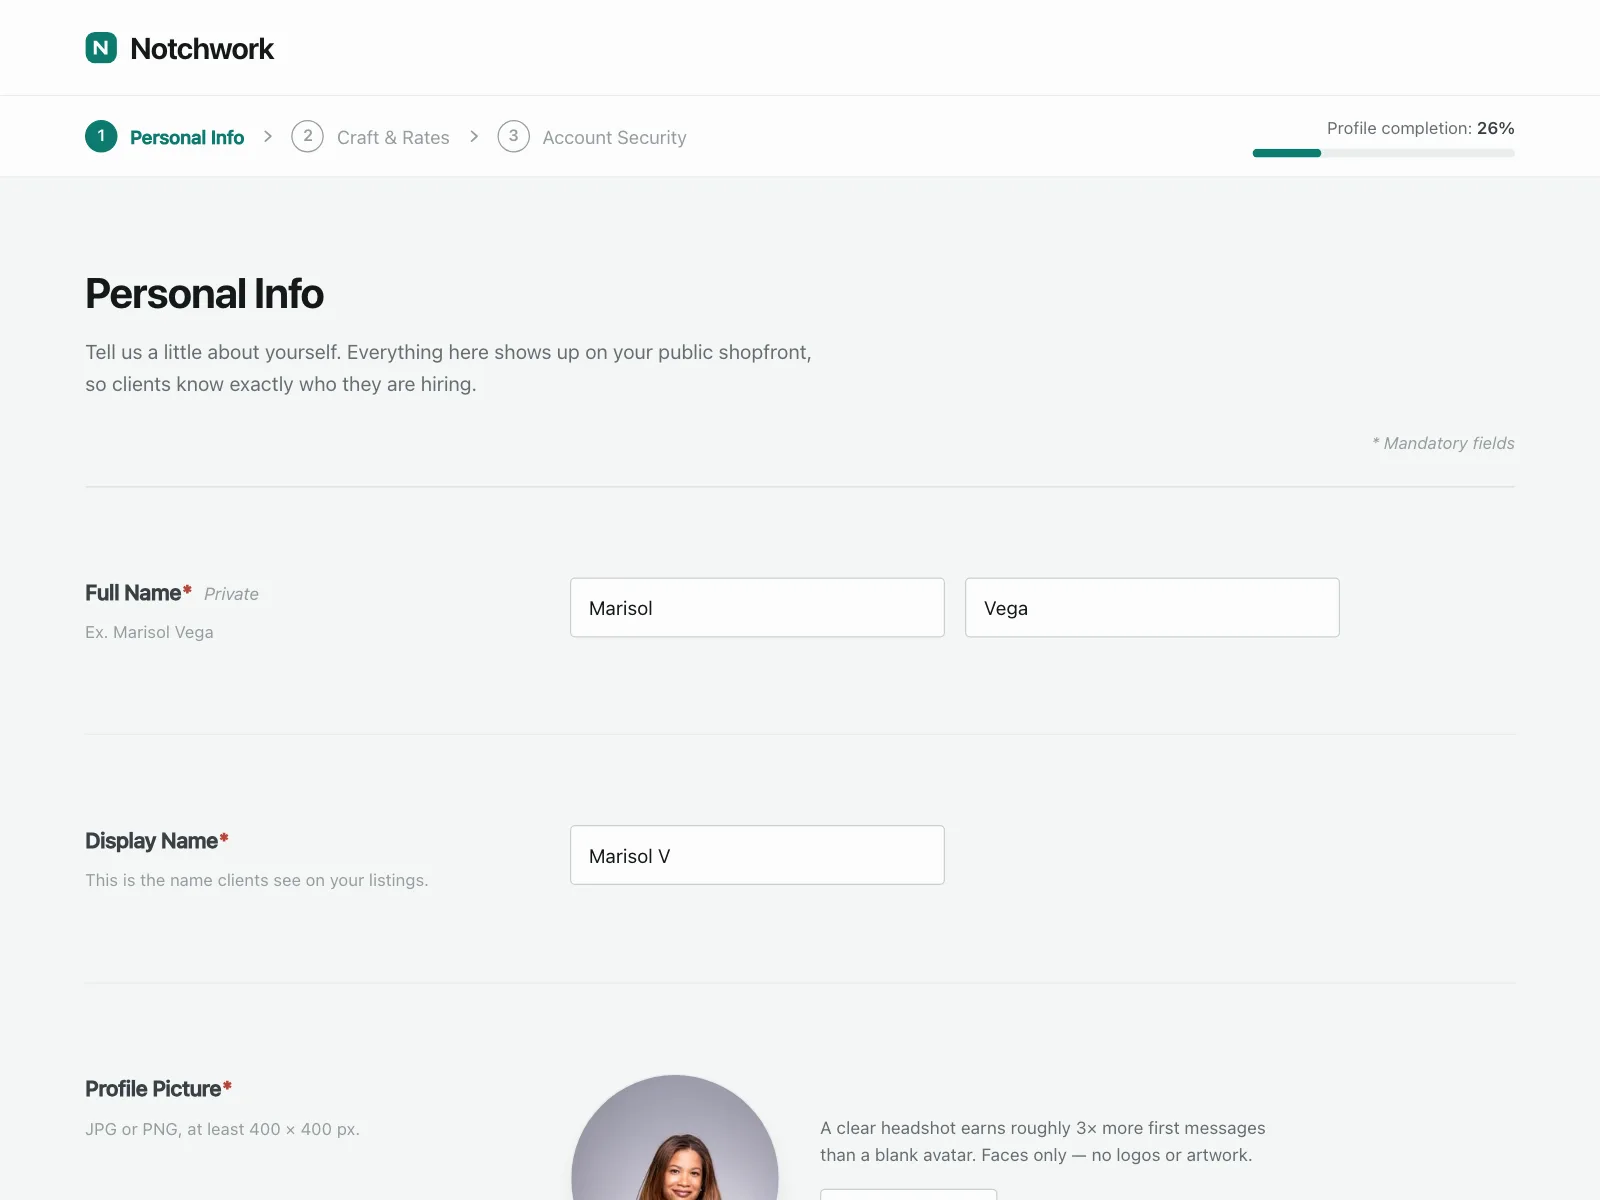Focus the last name field containing Vega
Screen dimensions: 1600x1200
(x=1152, y=607)
